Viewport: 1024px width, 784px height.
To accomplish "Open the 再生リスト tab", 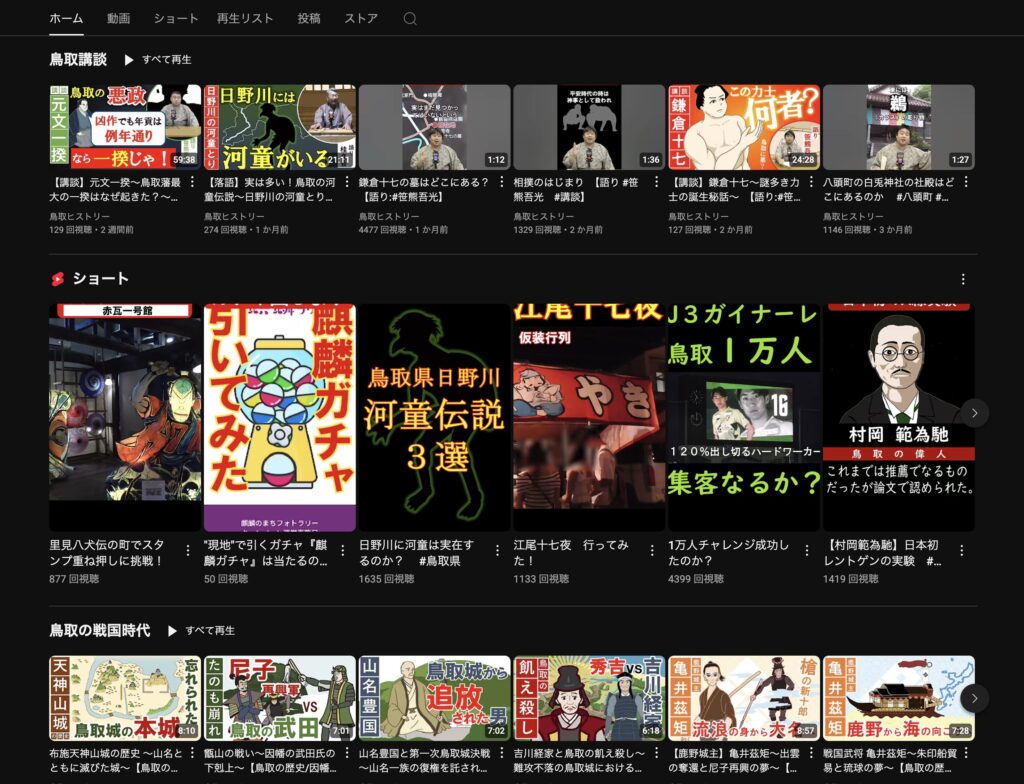I will tap(244, 18).
